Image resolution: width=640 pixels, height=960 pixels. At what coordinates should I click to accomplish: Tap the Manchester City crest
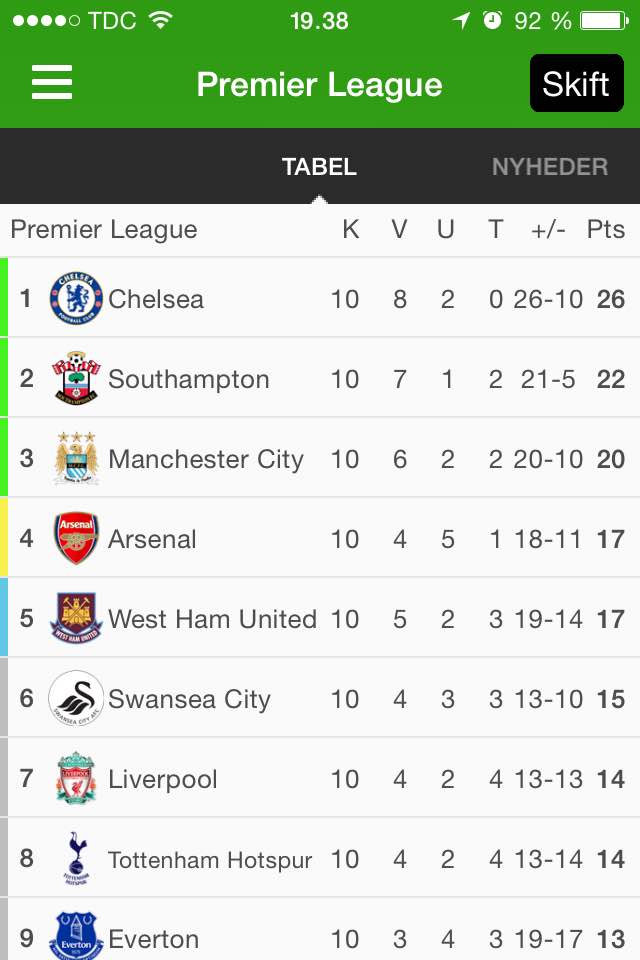(76, 458)
